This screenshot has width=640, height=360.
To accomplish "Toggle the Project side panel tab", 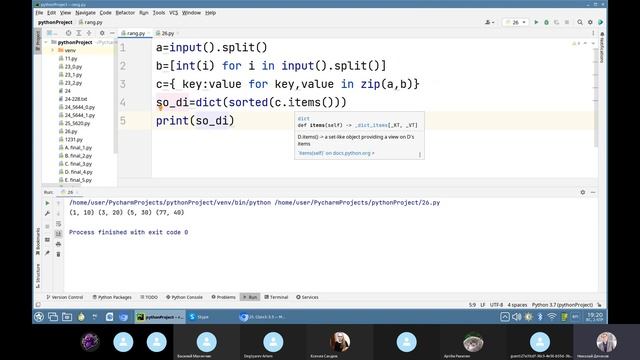I will point(38,40).
